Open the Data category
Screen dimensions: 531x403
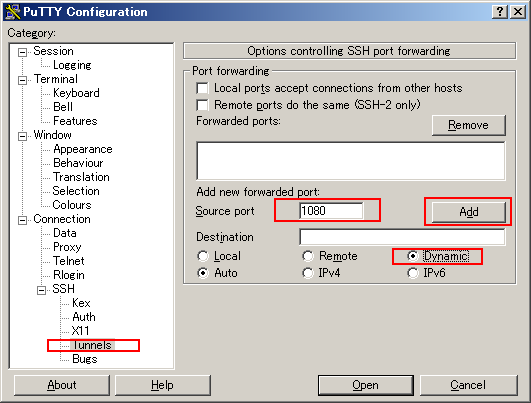(x=65, y=233)
